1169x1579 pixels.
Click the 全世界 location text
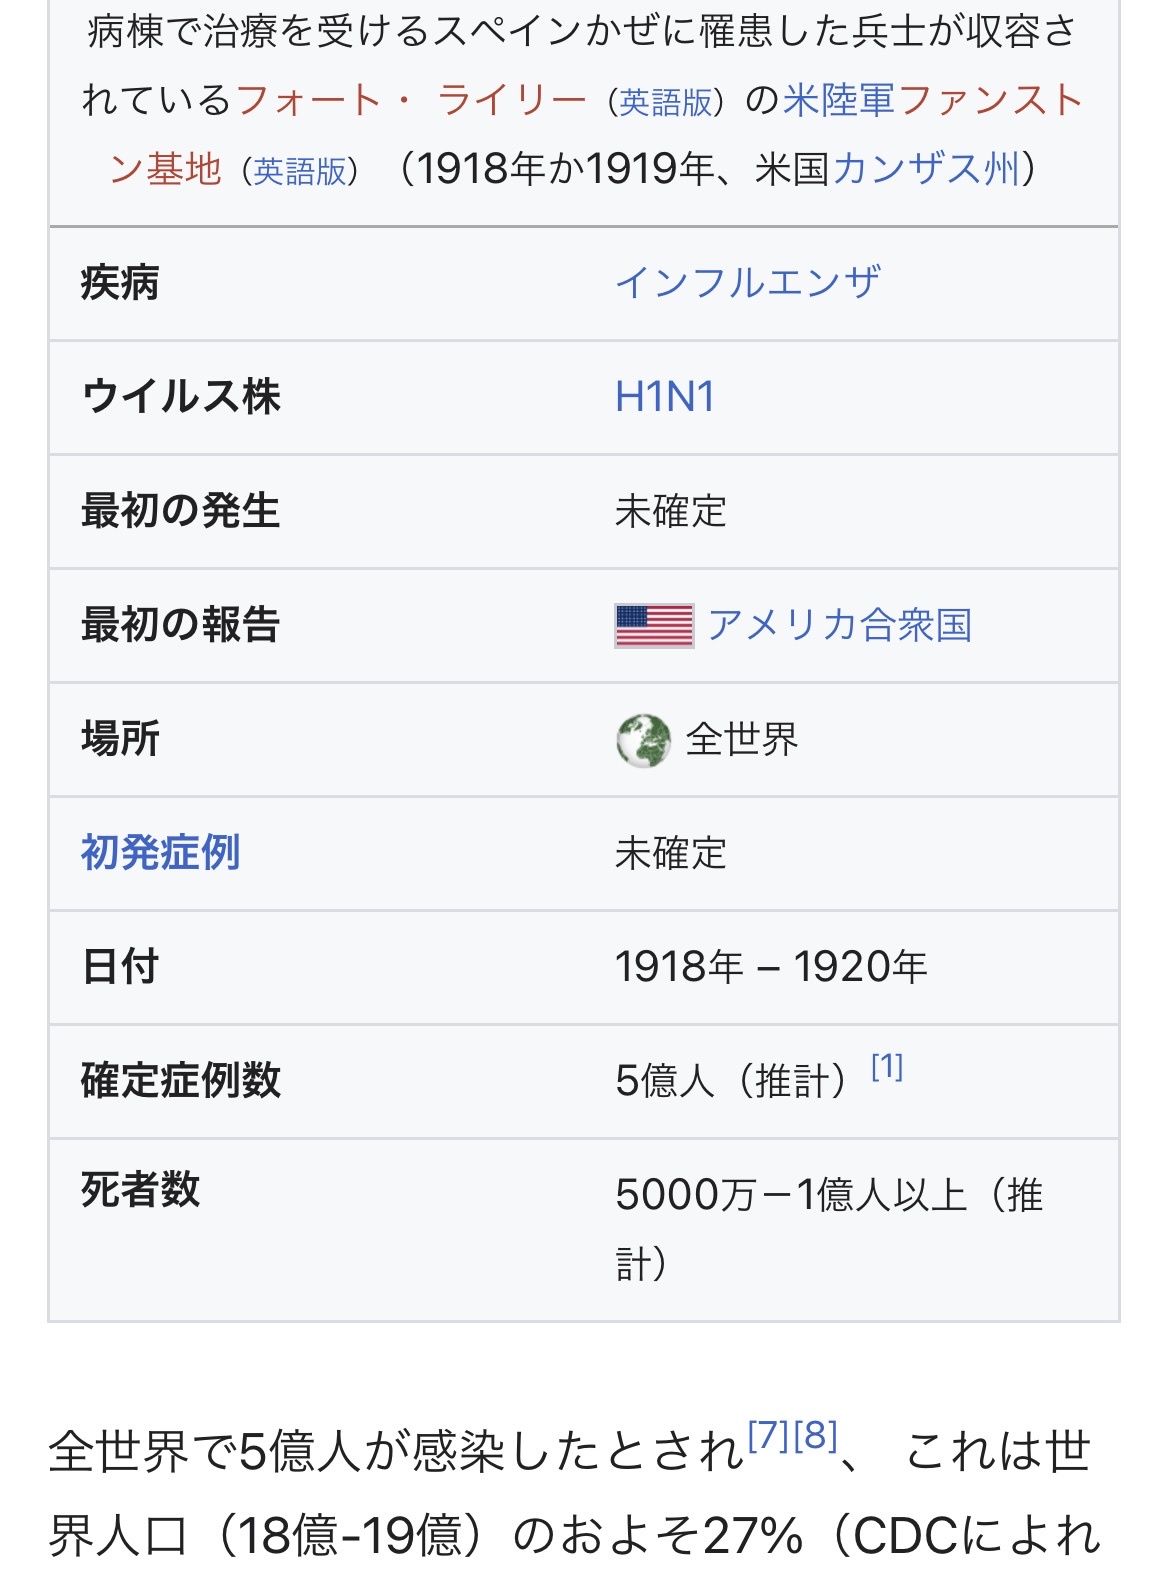pos(741,740)
